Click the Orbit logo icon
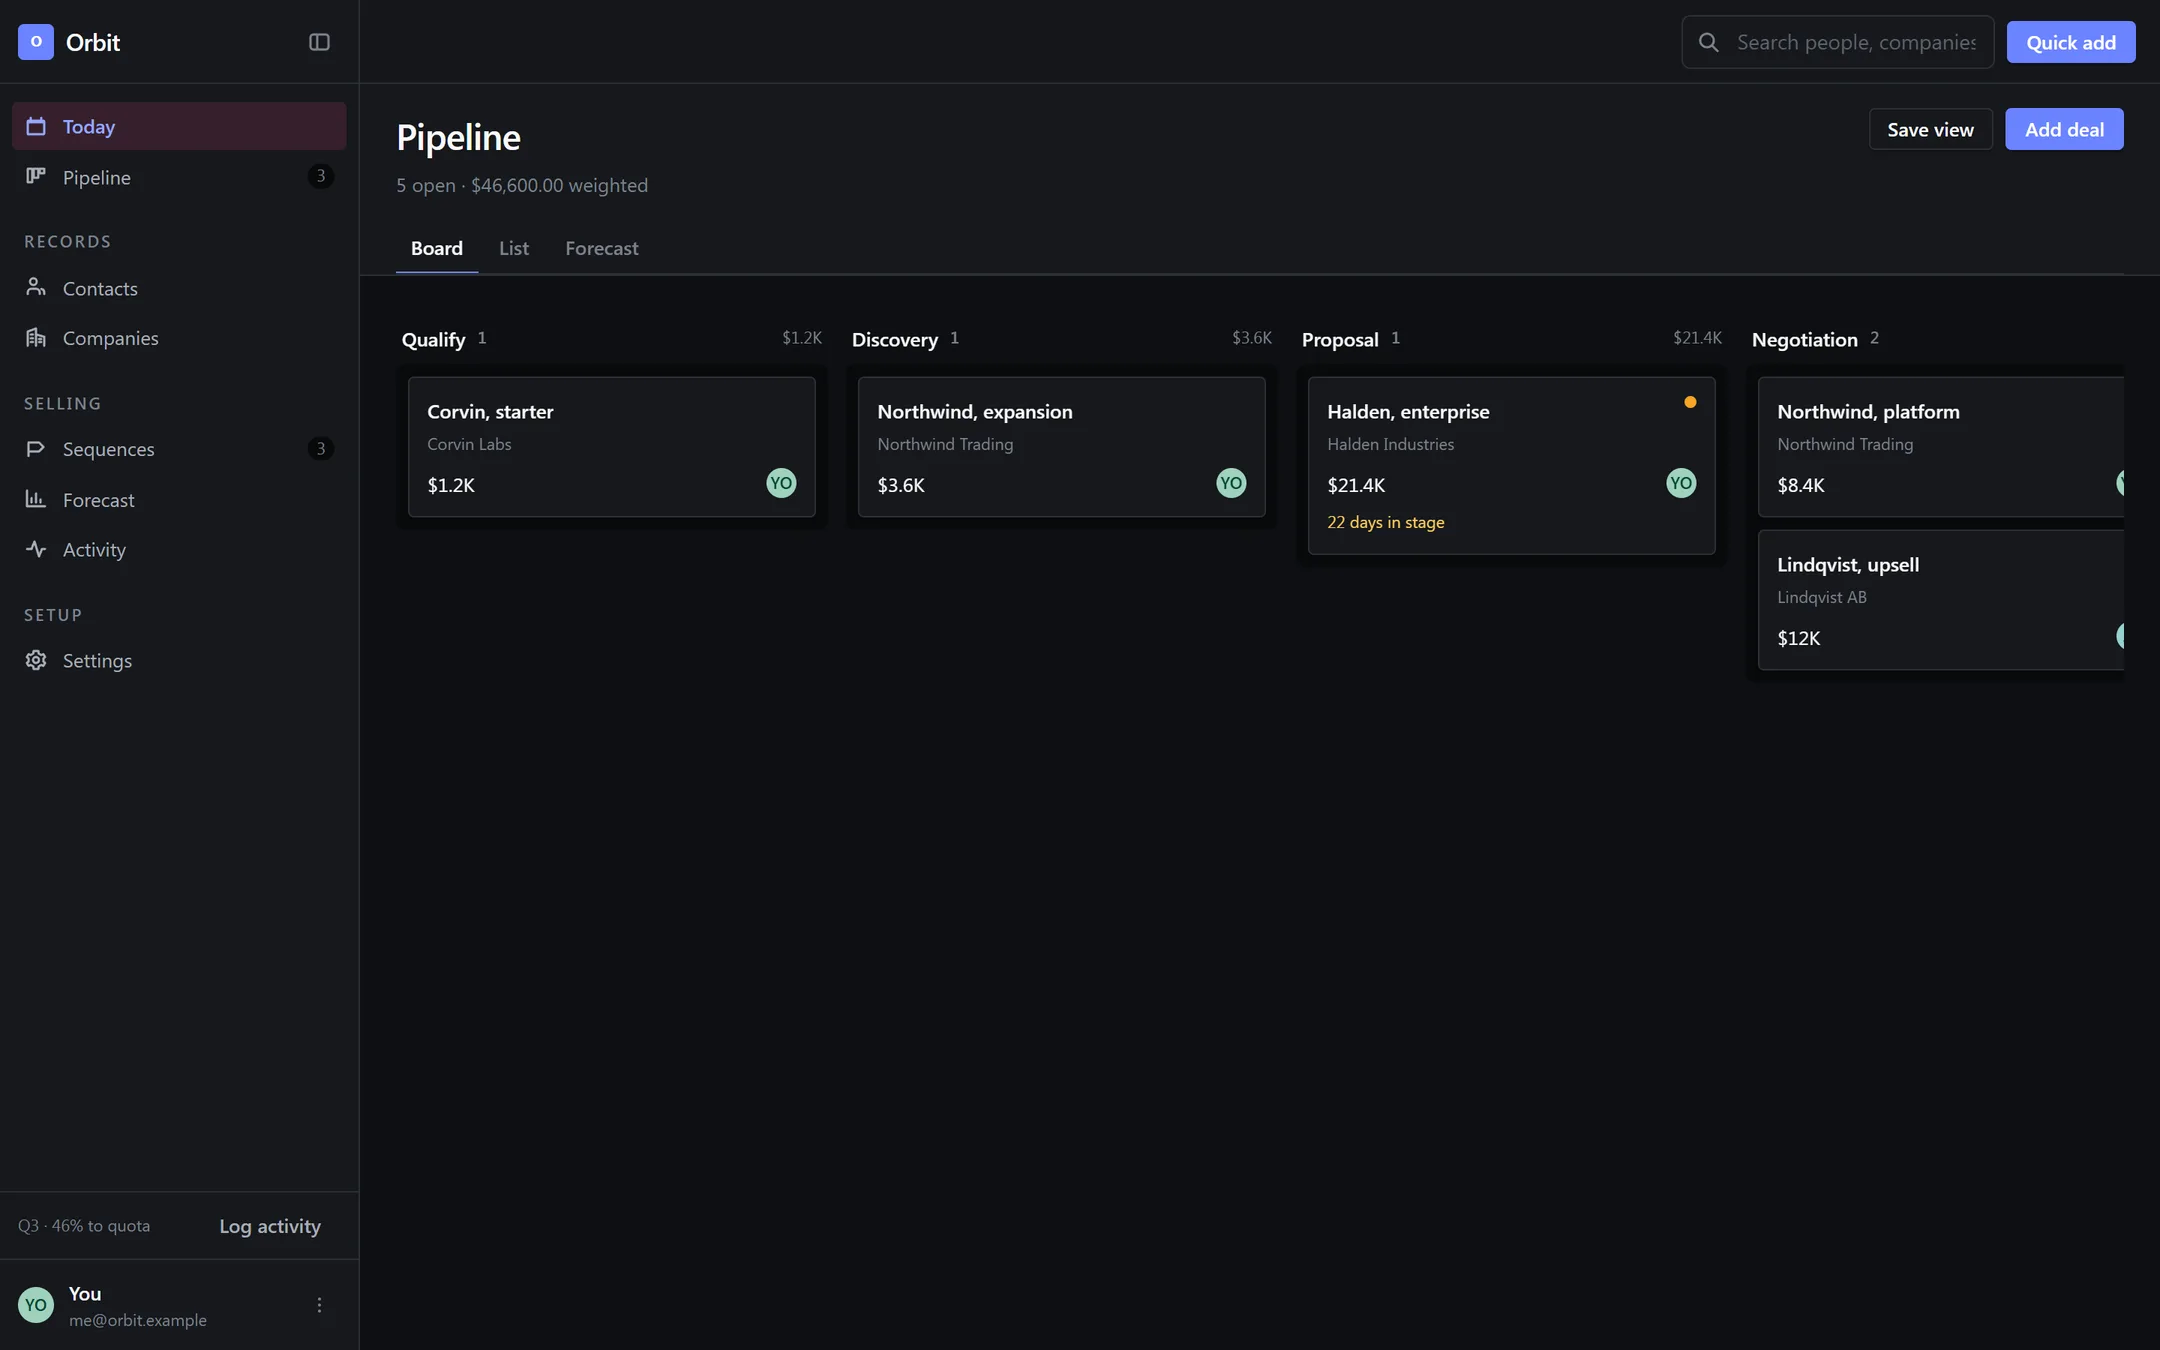The image size is (2160, 1350). (x=36, y=42)
